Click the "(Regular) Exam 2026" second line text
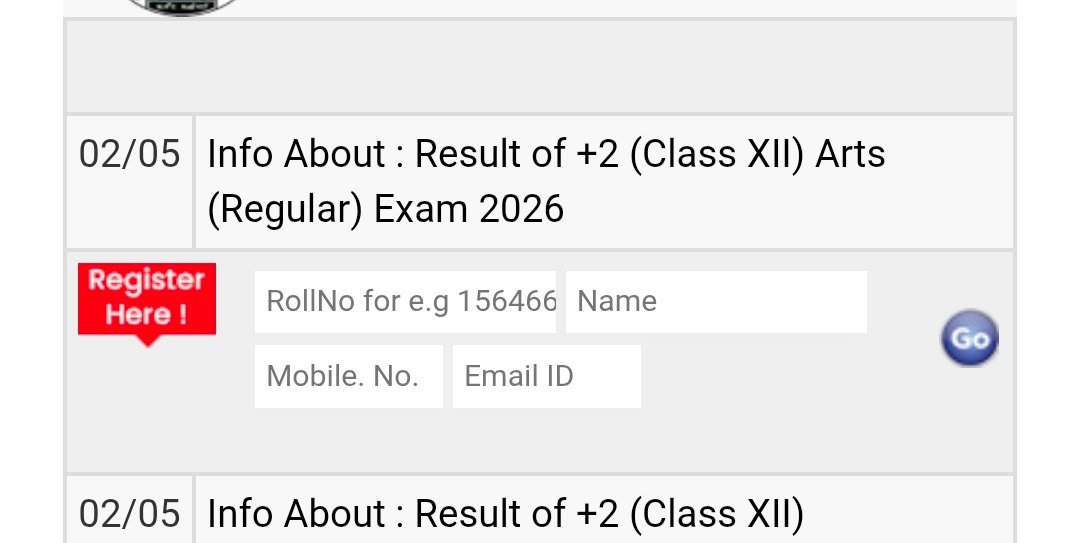The image size is (1080, 543). coord(386,209)
